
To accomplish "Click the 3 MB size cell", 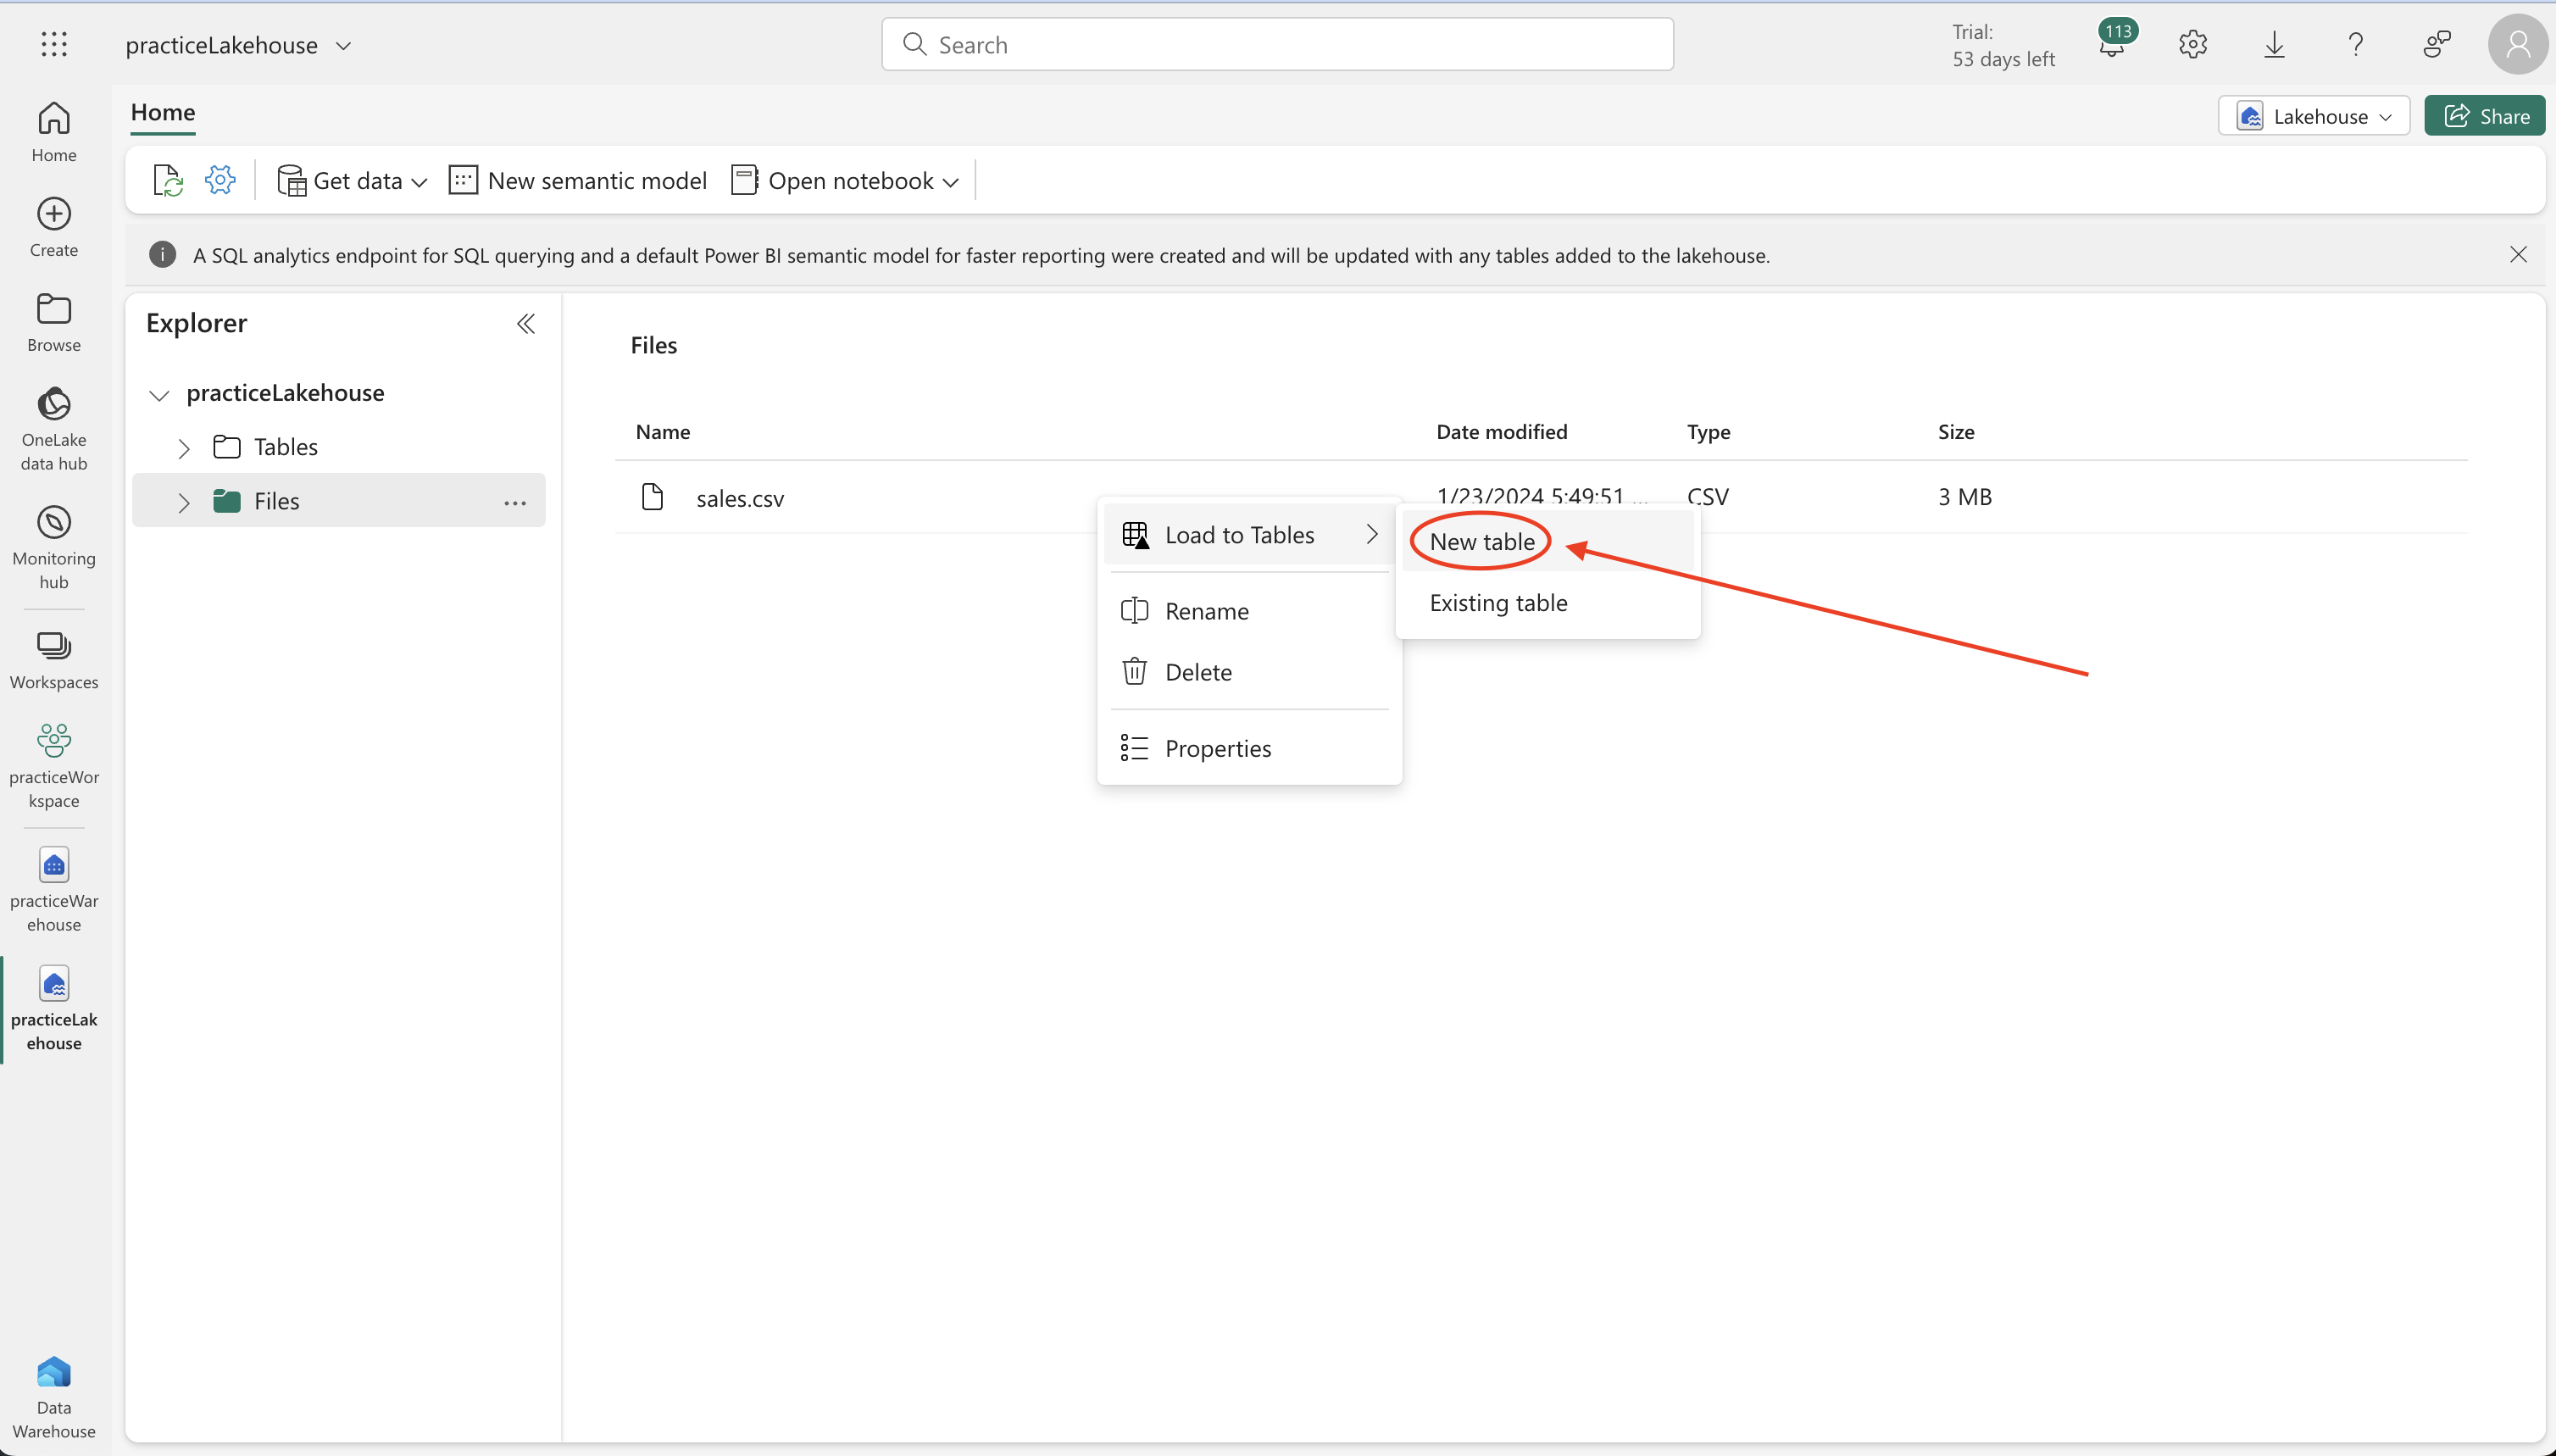I will tap(1965, 497).
